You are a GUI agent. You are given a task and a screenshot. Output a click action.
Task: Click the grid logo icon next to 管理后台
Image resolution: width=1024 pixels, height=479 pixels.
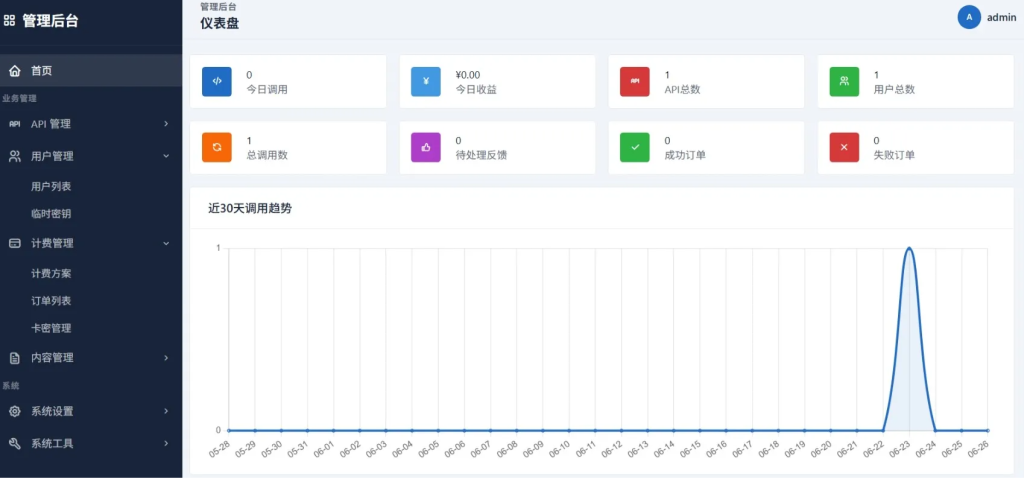tap(9, 21)
